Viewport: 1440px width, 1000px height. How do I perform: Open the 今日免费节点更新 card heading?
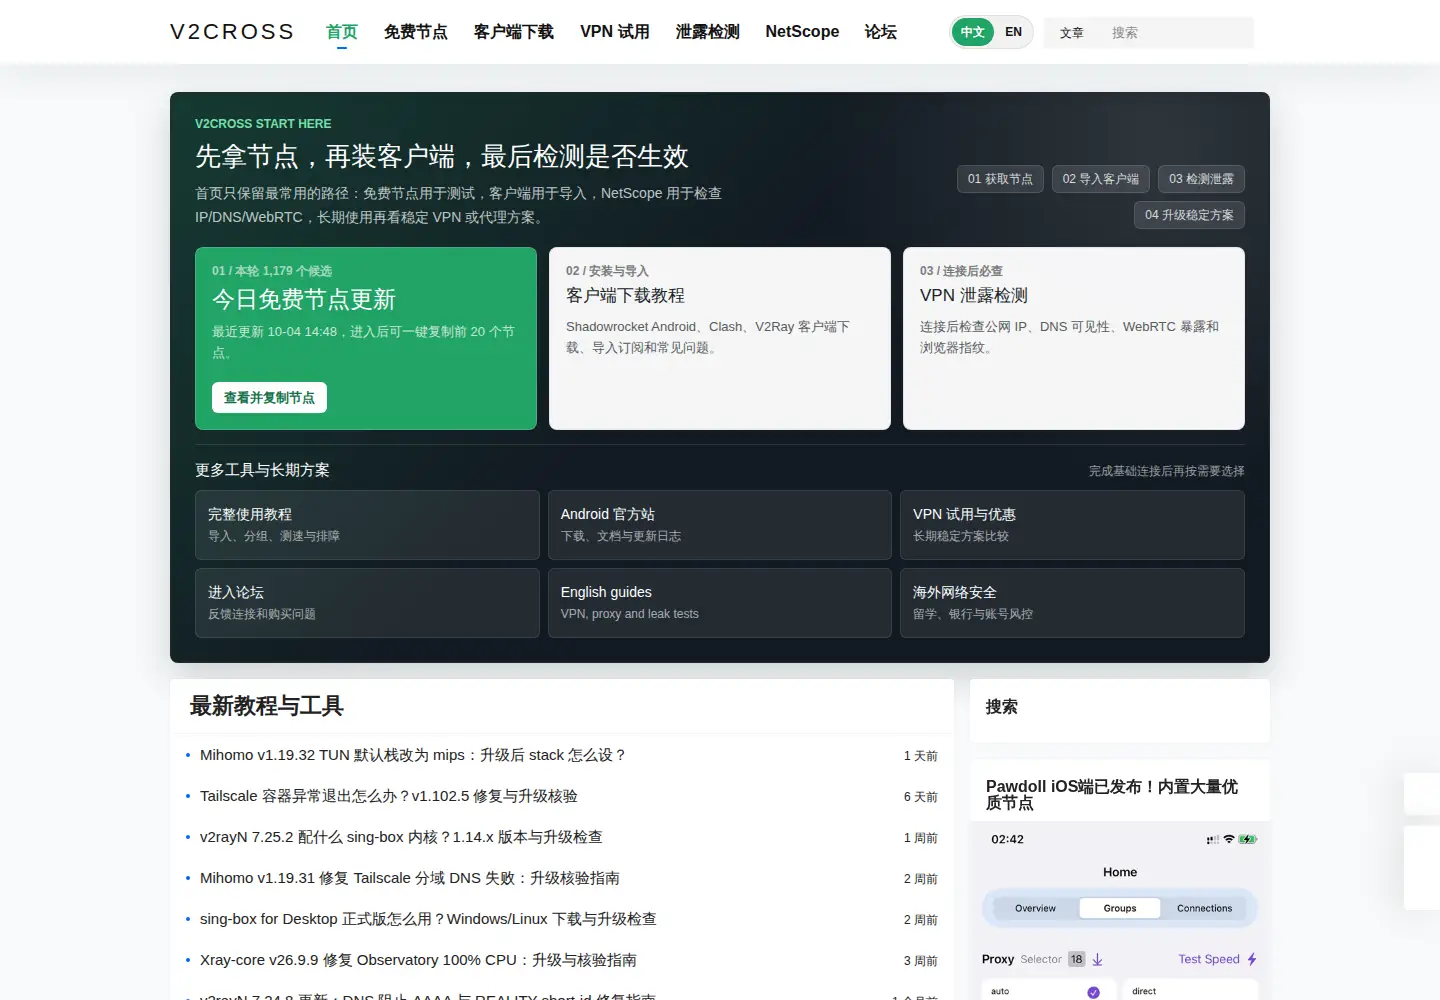click(x=304, y=299)
